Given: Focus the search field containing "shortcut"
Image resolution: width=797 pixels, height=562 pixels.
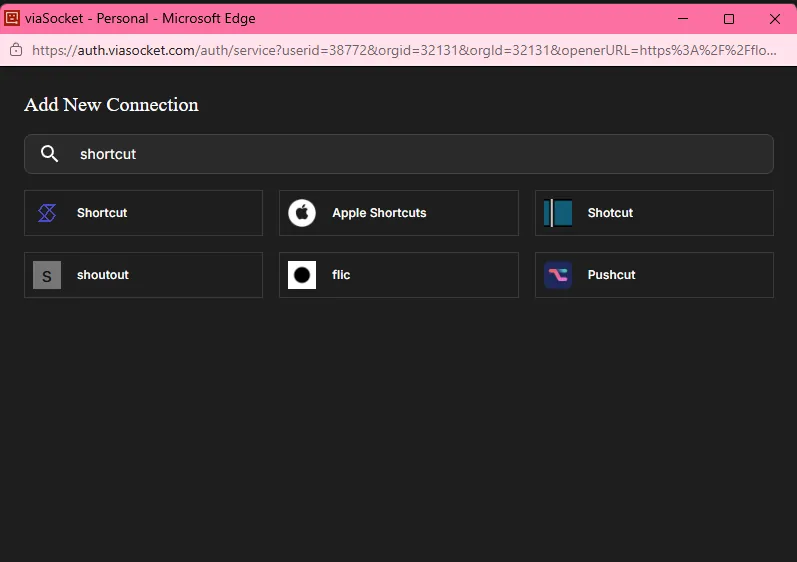Looking at the screenshot, I should click(x=420, y=154).
